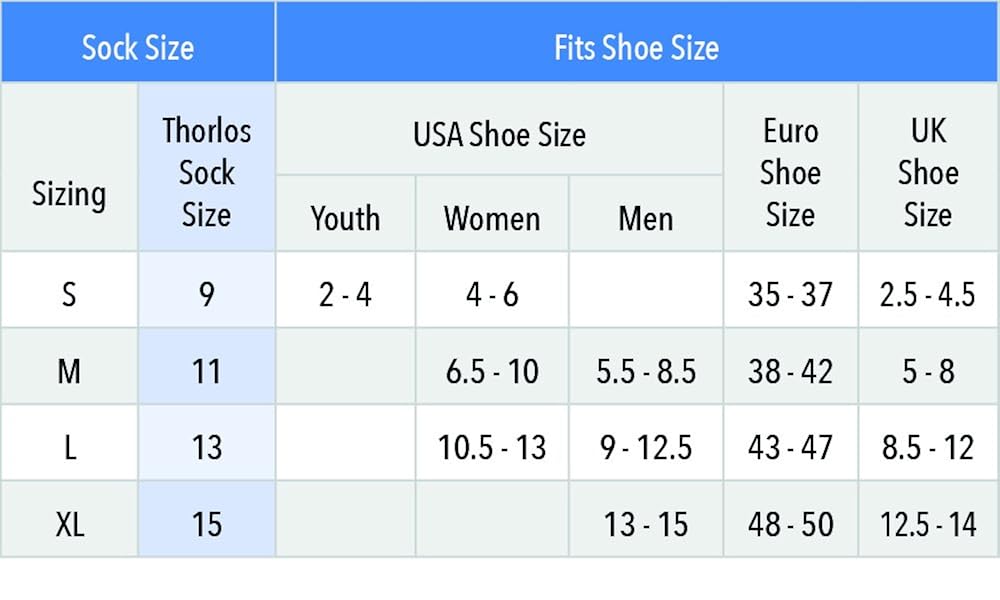Click the "Fits Shoe Size" header
This screenshot has width=1000, height=600.
(x=636, y=47)
